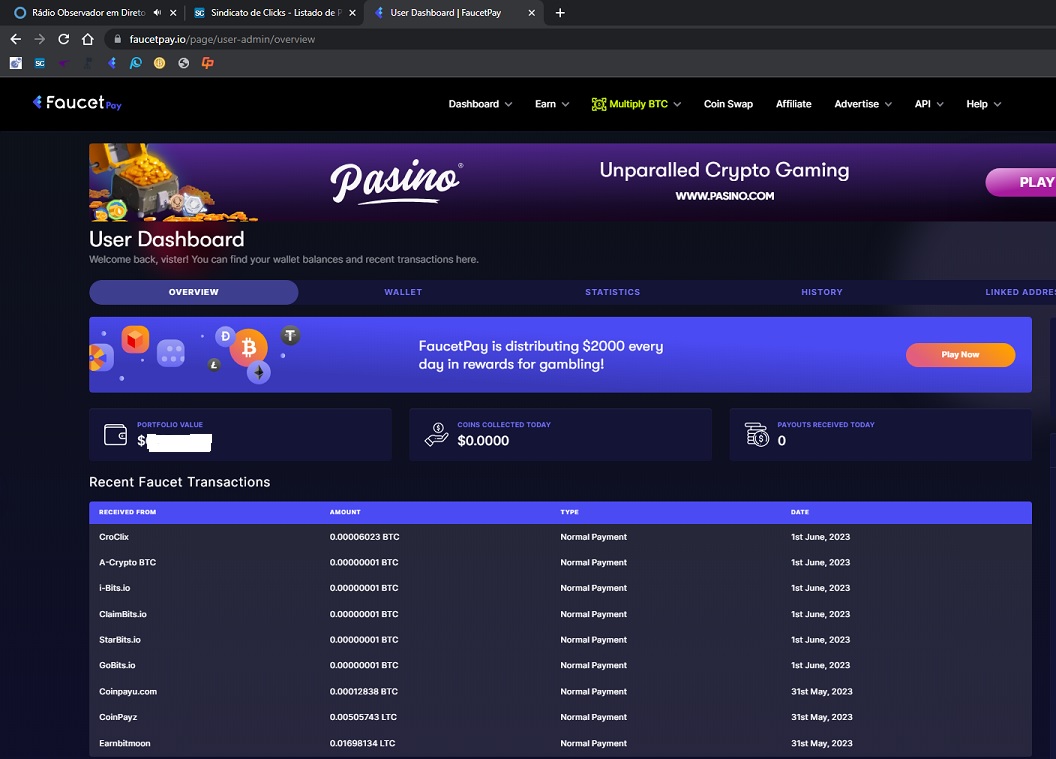
Task: Click the RECEIVED FROM column header
Action: click(x=127, y=513)
